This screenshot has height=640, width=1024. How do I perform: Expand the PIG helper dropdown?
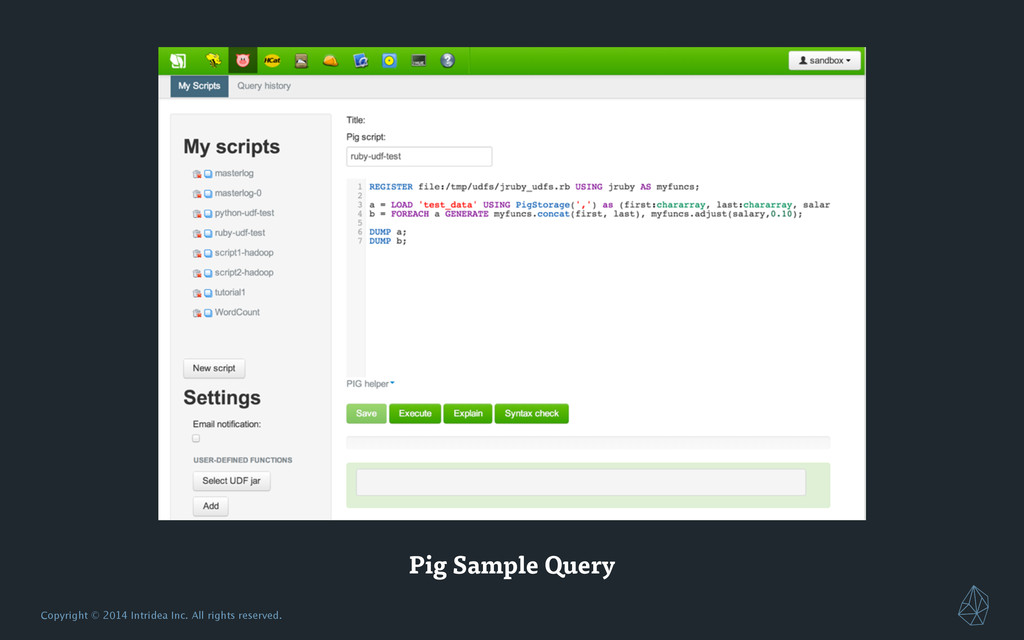[370, 384]
